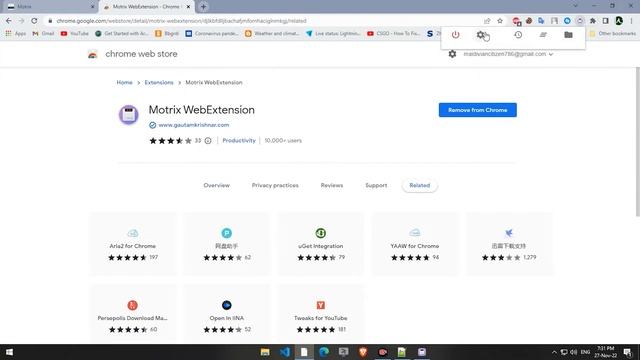The image size is (640, 360).
Task: Open Apps bookmark shortcut
Action: (x=16, y=33)
